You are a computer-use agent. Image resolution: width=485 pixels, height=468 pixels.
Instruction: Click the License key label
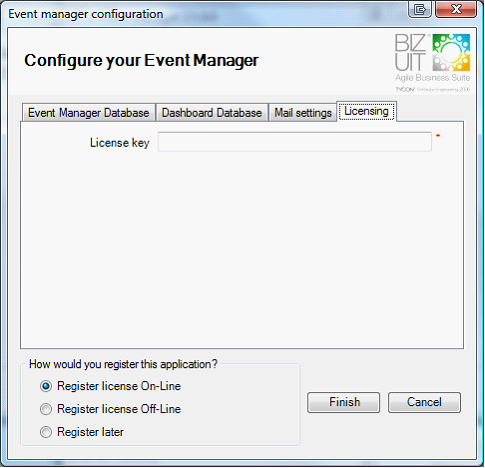click(x=120, y=143)
